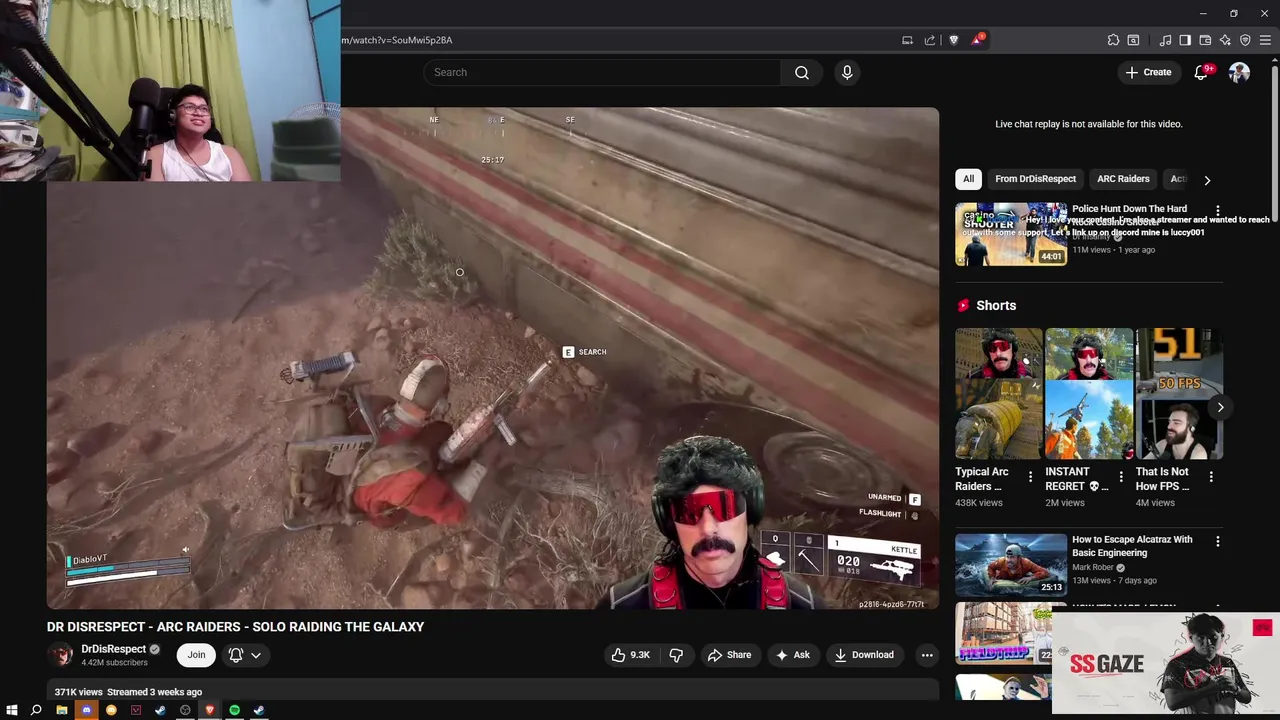The image size is (1280, 720).
Task: Open the Brave Wallet icon
Action: tap(1205, 40)
